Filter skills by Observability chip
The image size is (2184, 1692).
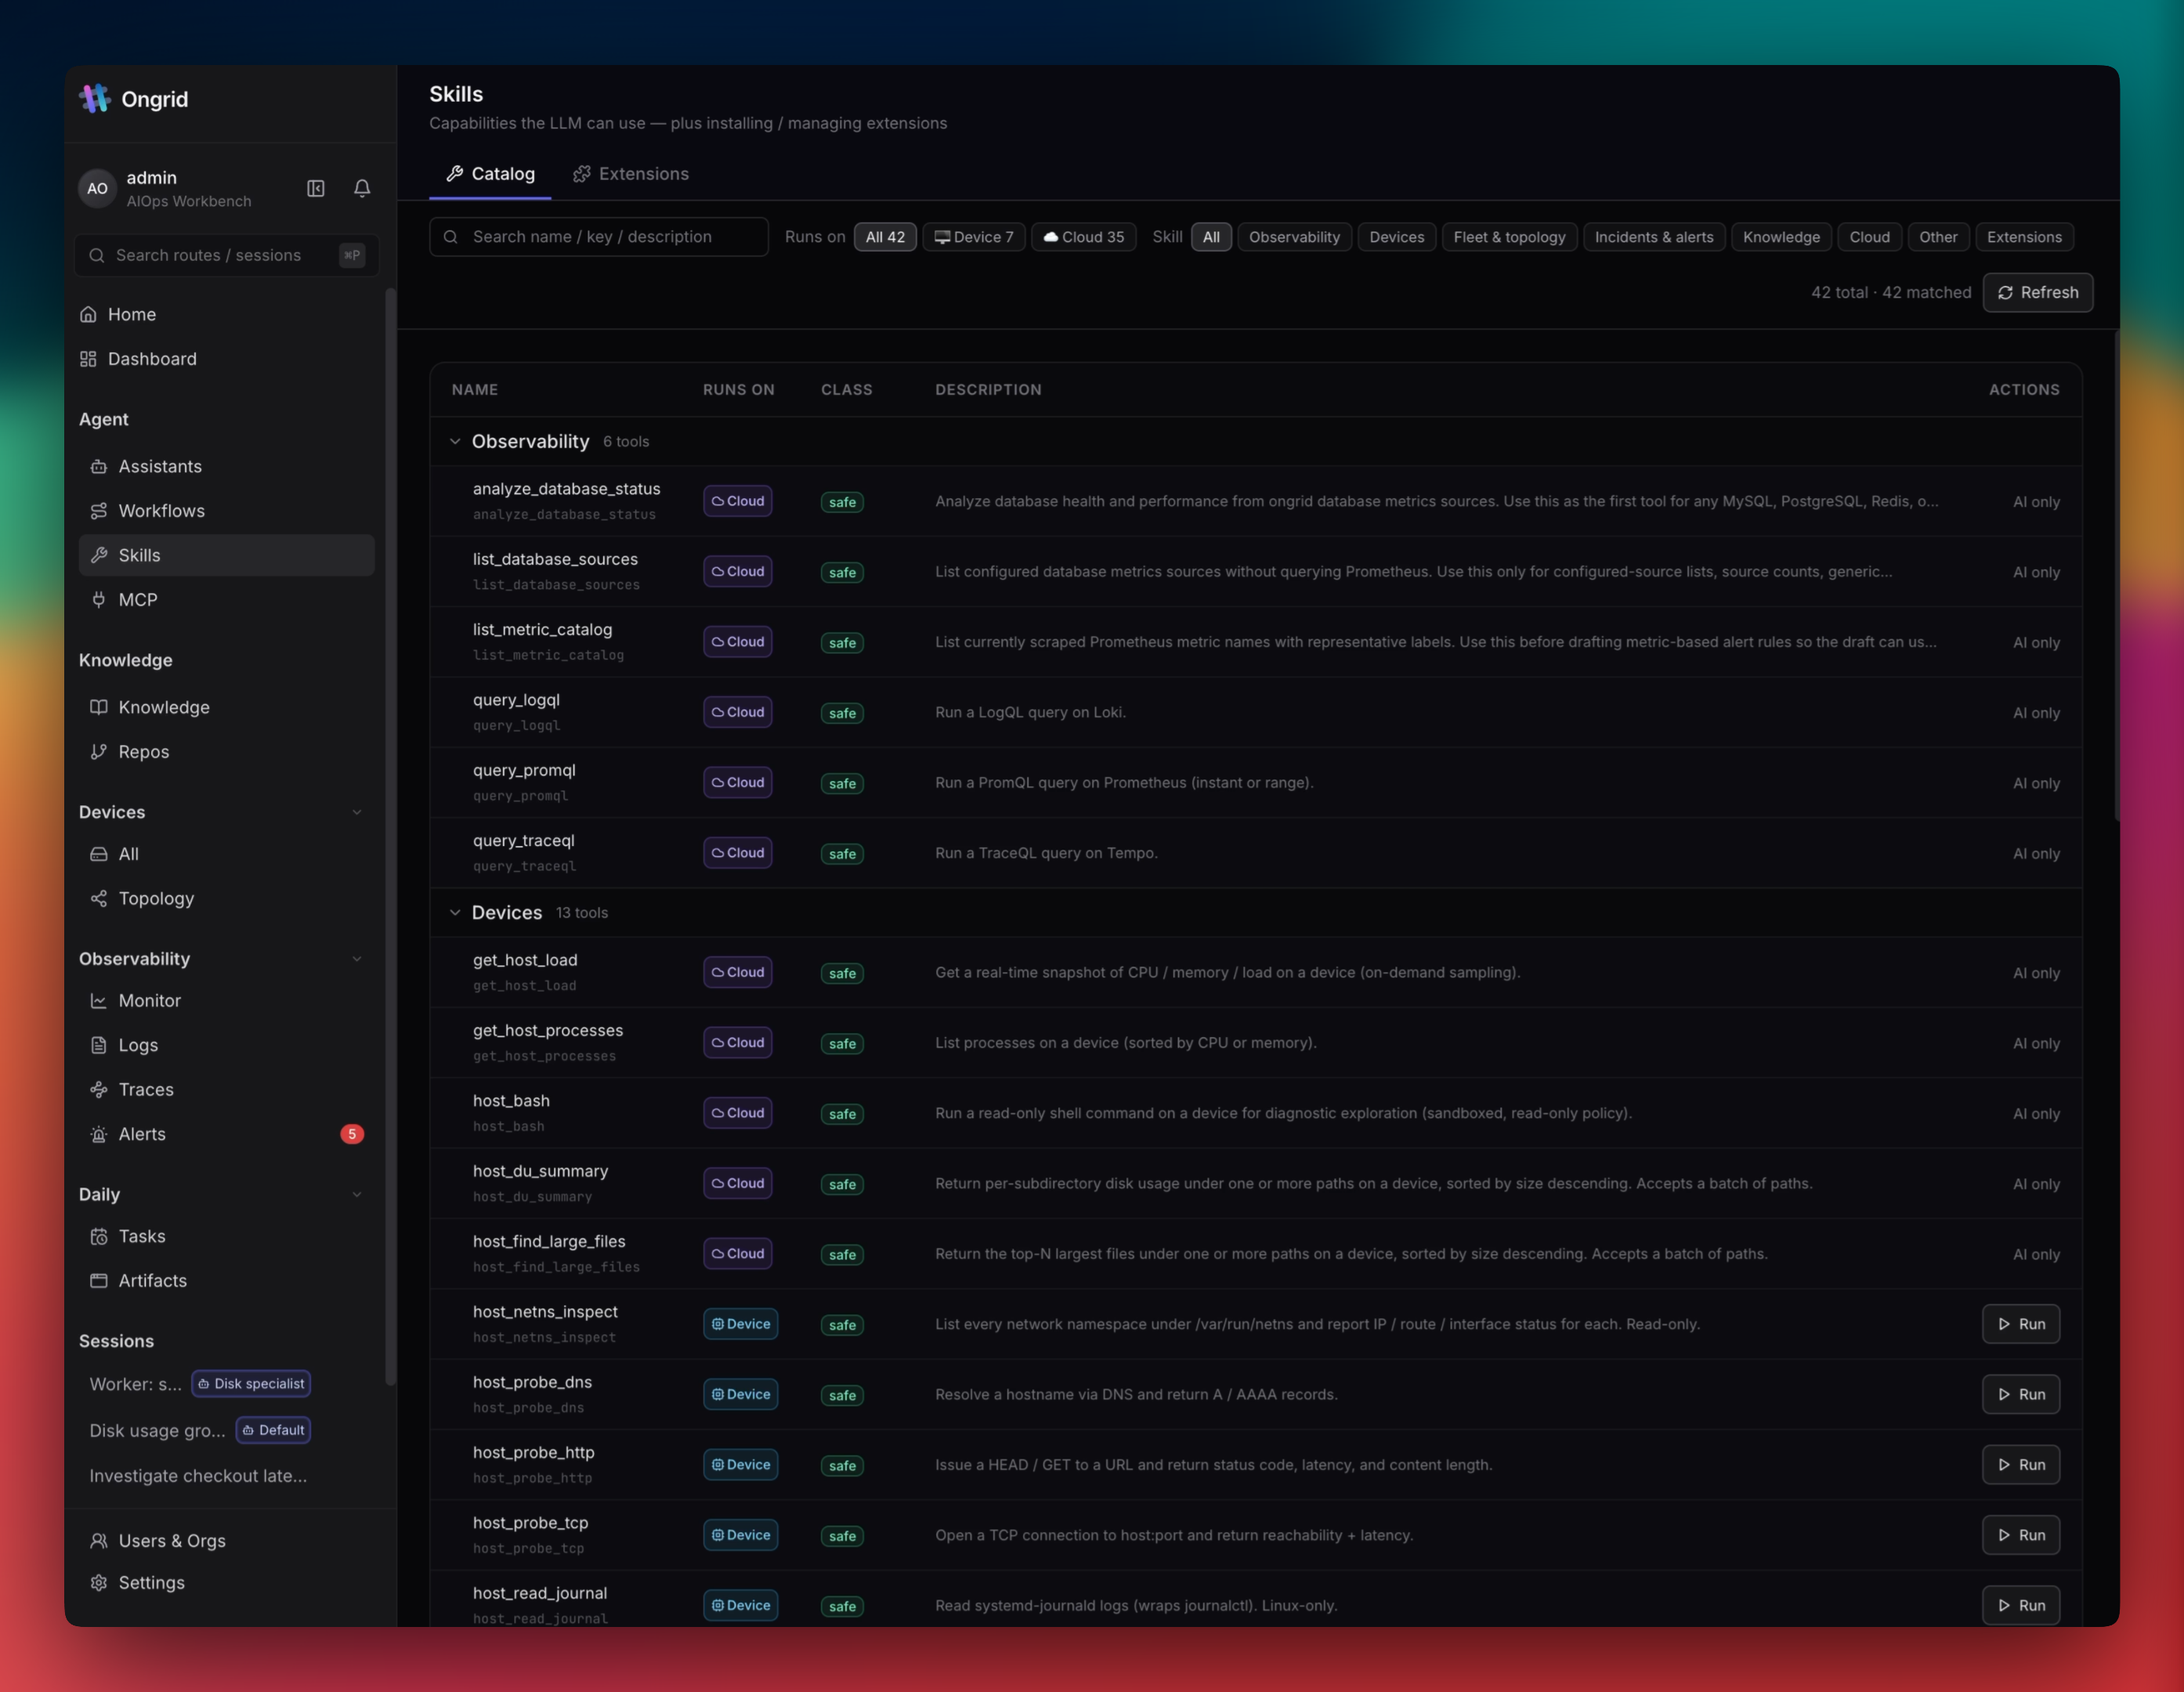1294,237
